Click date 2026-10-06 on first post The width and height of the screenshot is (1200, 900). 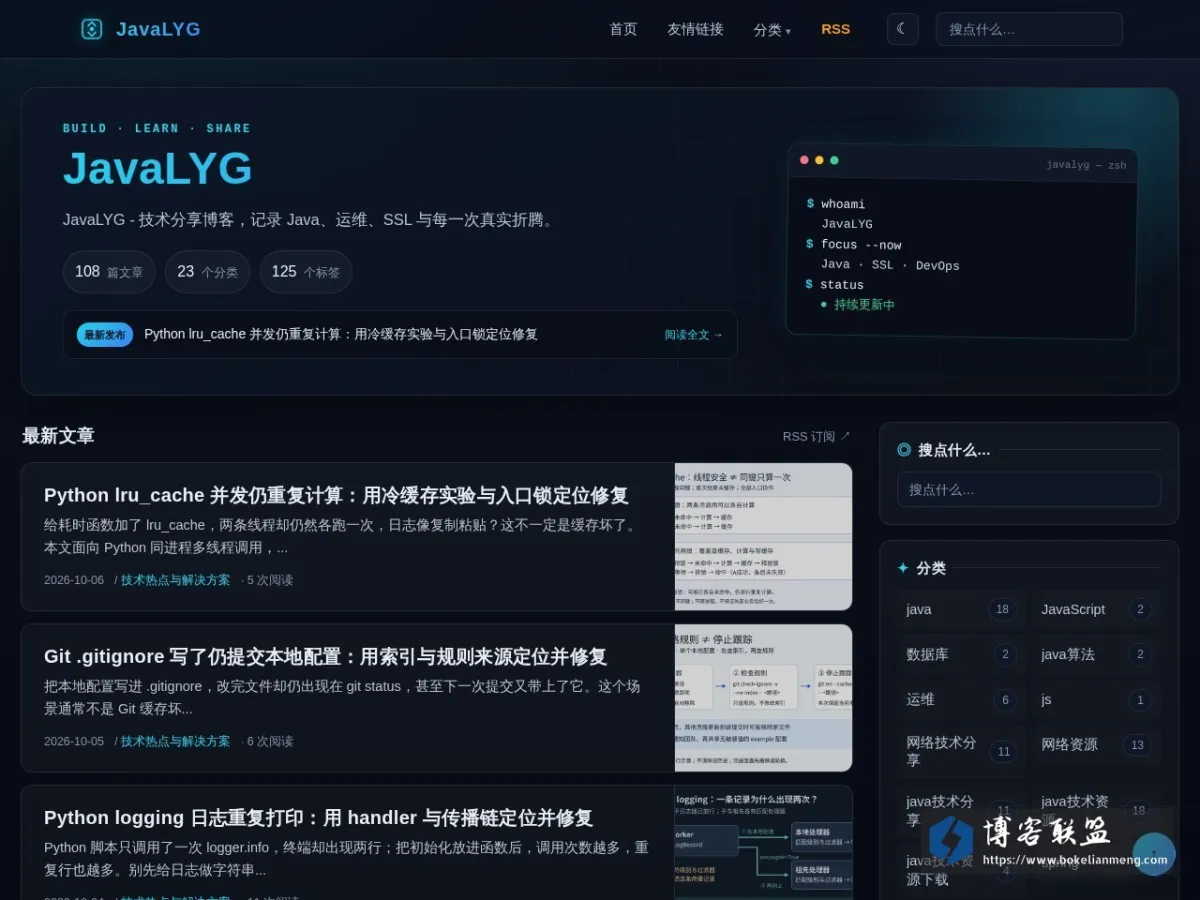click(x=74, y=580)
